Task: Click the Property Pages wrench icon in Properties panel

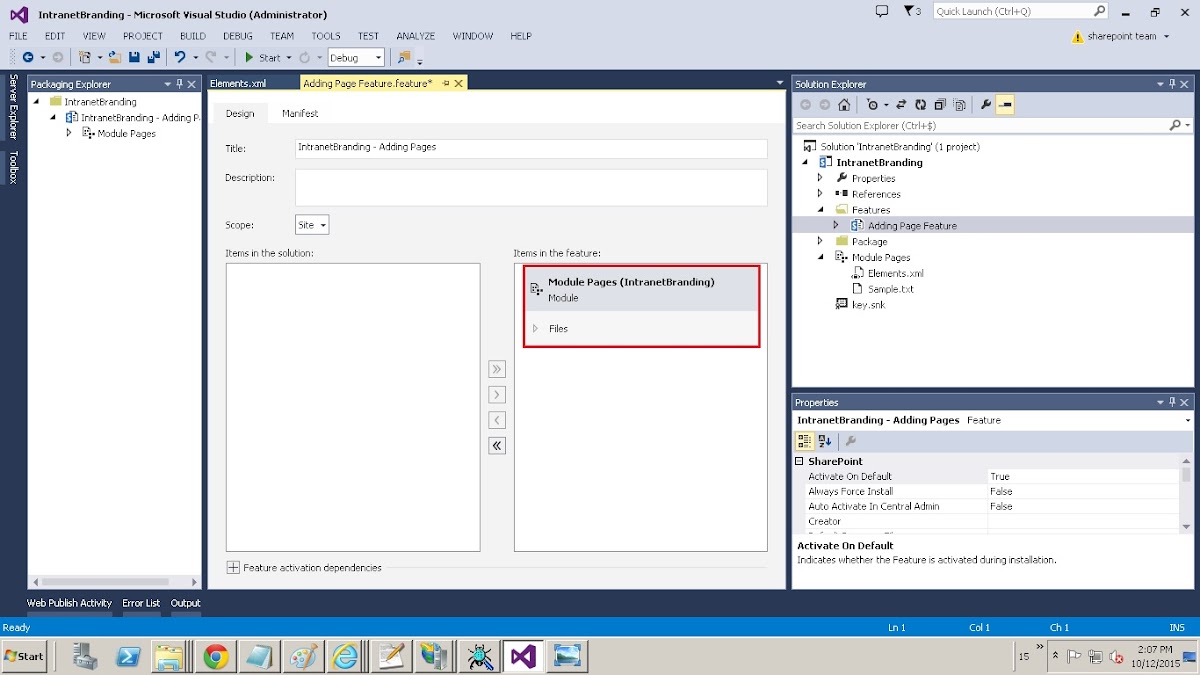Action: click(x=851, y=441)
